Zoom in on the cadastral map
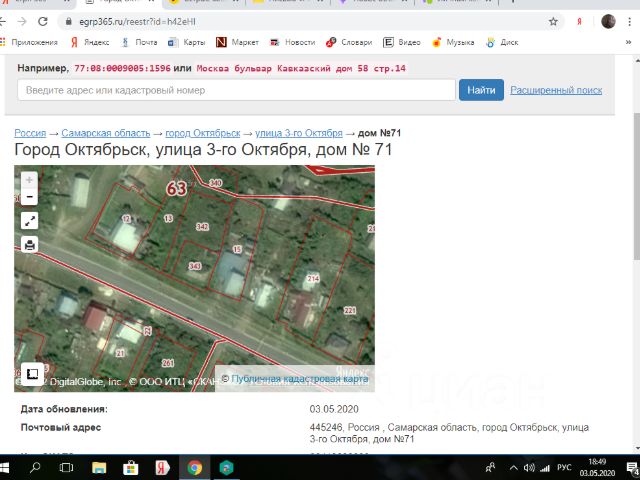Image resolution: width=640 pixels, height=480 pixels. [x=29, y=180]
